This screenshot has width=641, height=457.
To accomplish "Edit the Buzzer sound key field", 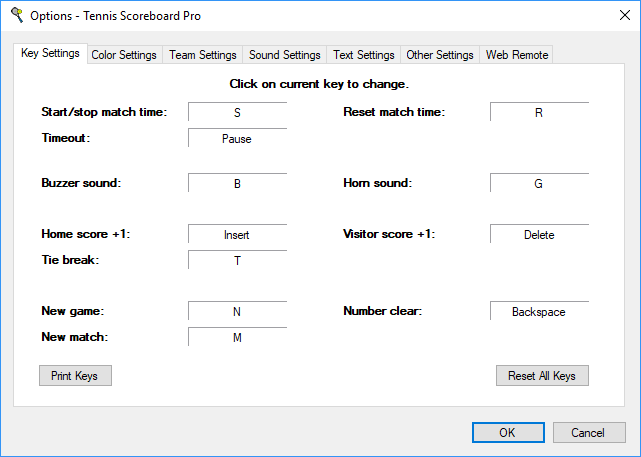I will [237, 184].
